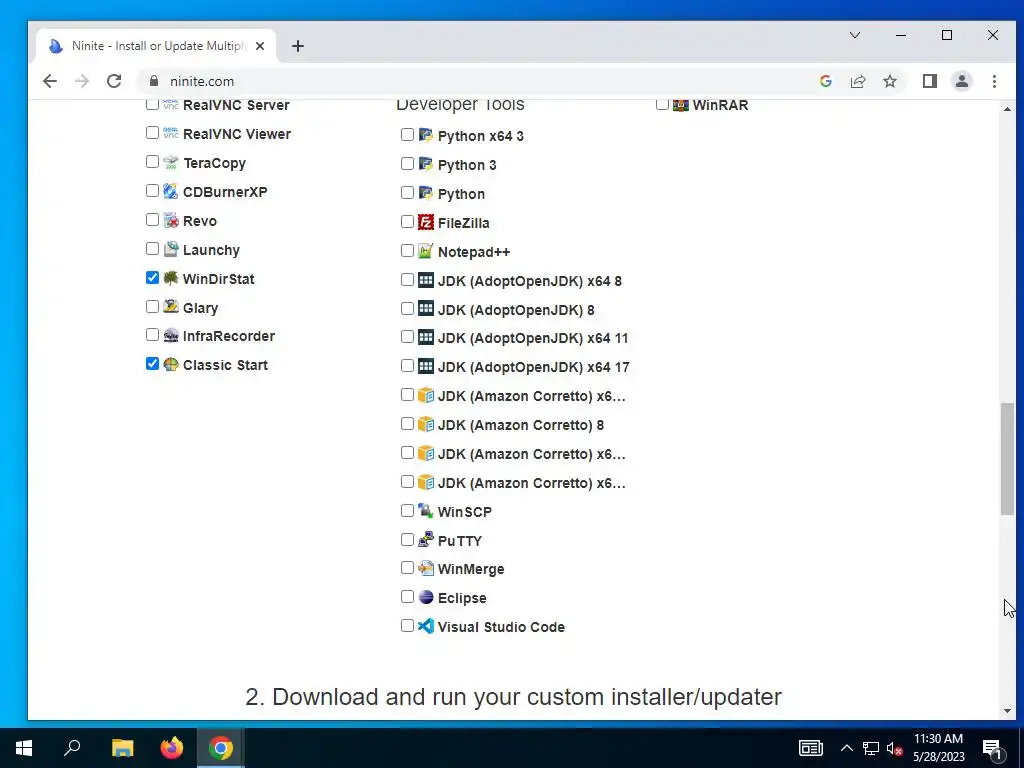Uncheck the WinDirStat checkbox
1024x768 pixels.
click(x=152, y=278)
